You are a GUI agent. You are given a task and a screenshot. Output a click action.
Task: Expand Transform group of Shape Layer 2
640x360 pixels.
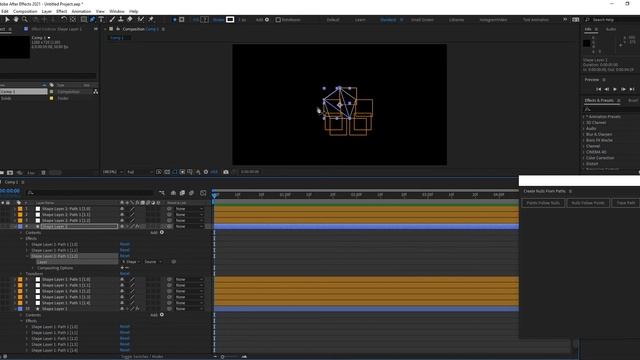click(22, 273)
